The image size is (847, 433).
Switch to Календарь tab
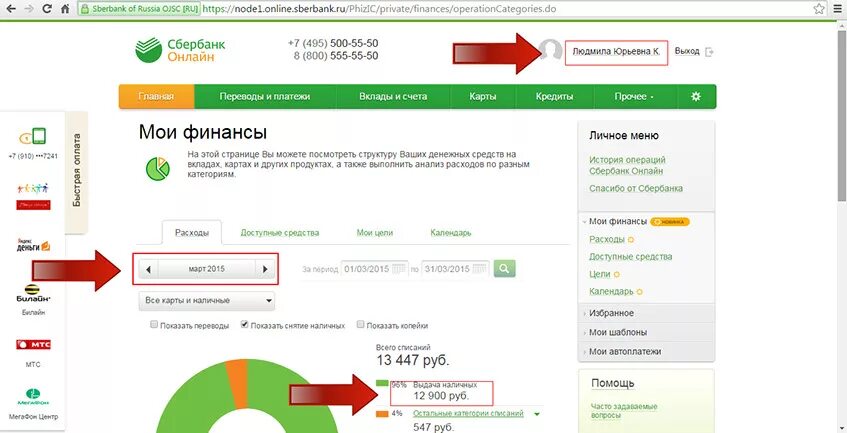tap(451, 233)
